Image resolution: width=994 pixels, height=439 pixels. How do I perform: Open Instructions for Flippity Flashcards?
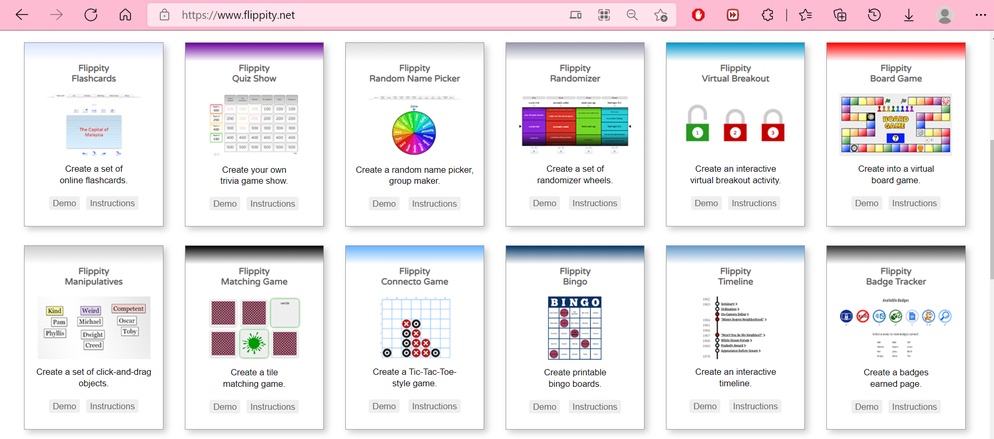pyautogui.click(x=112, y=203)
